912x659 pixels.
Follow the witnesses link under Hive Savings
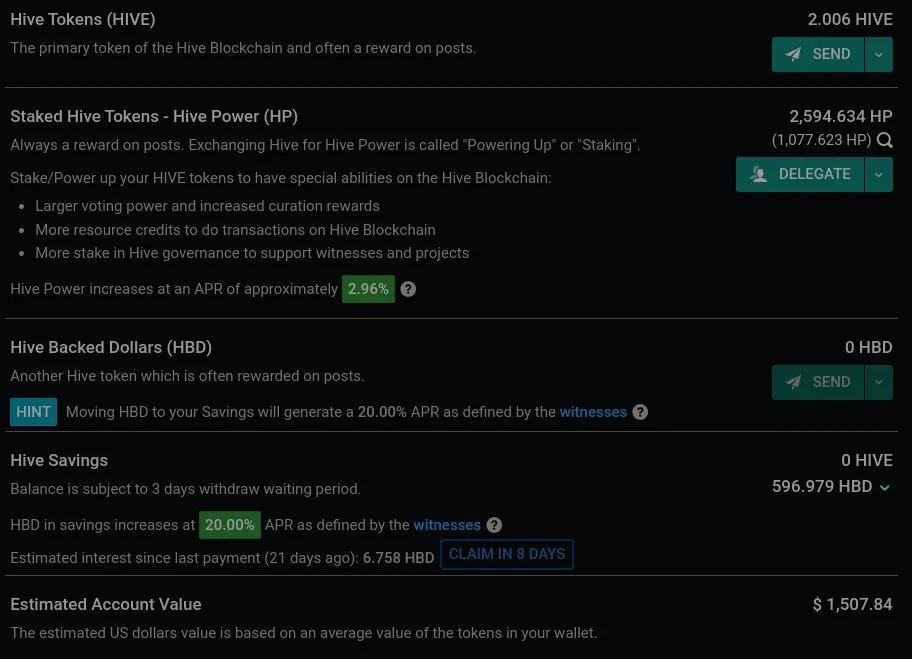[x=447, y=525]
